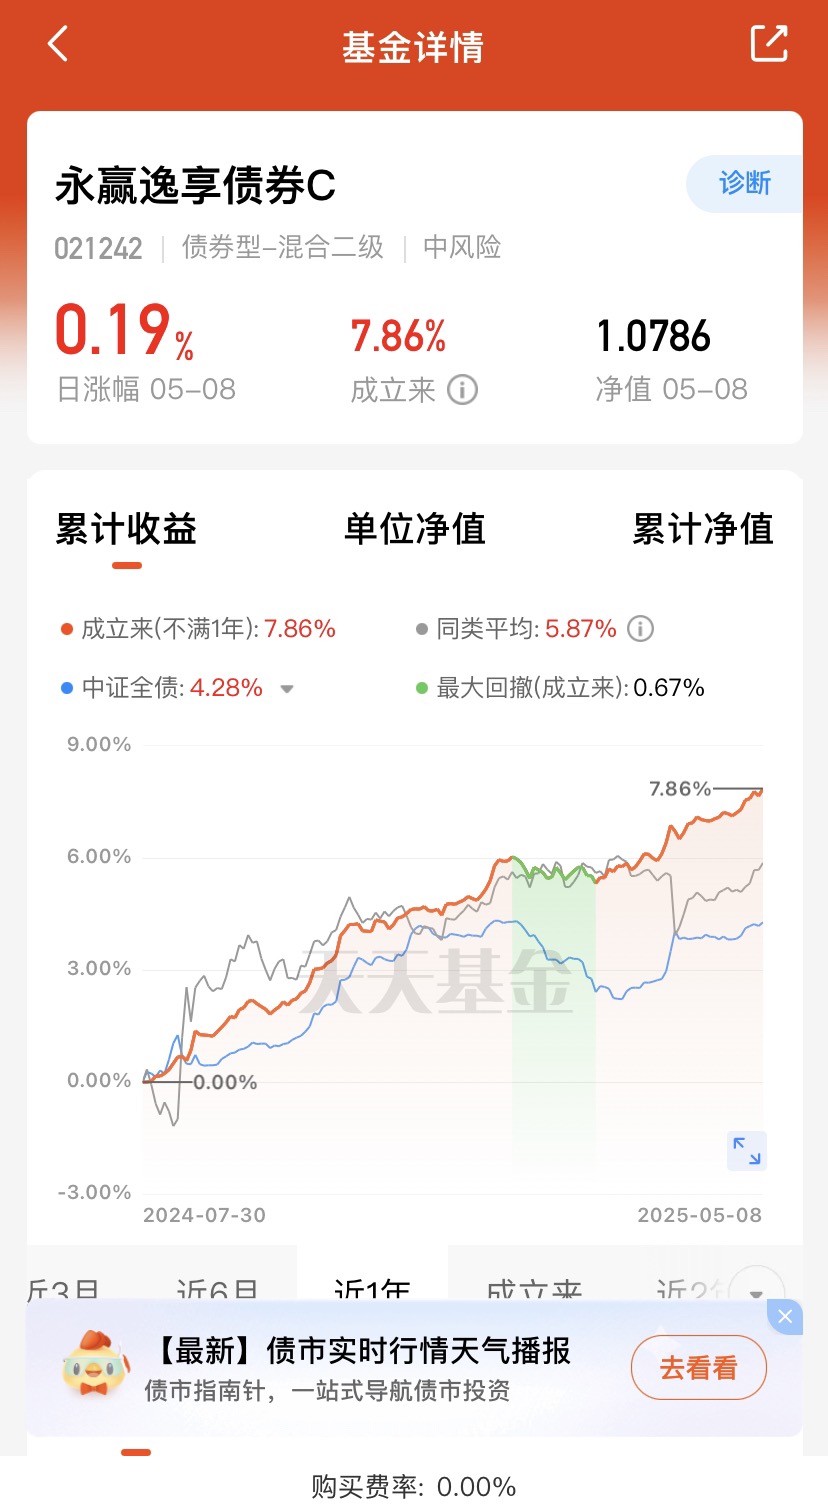Tap the 去看看 button
This screenshot has width=828, height=1507.
click(x=698, y=1367)
